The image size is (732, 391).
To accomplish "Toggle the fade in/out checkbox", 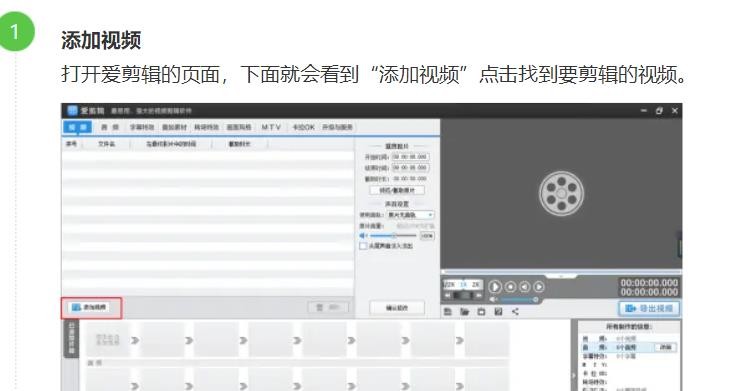I will [x=363, y=245].
